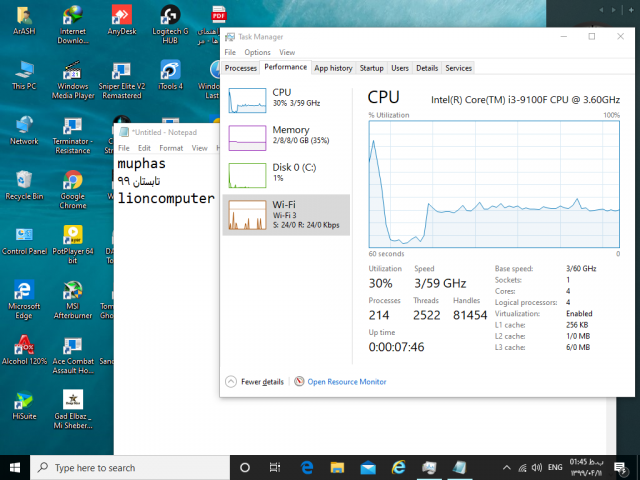Open File Explorer from taskbar
This screenshot has width=640, height=480.
(337, 468)
